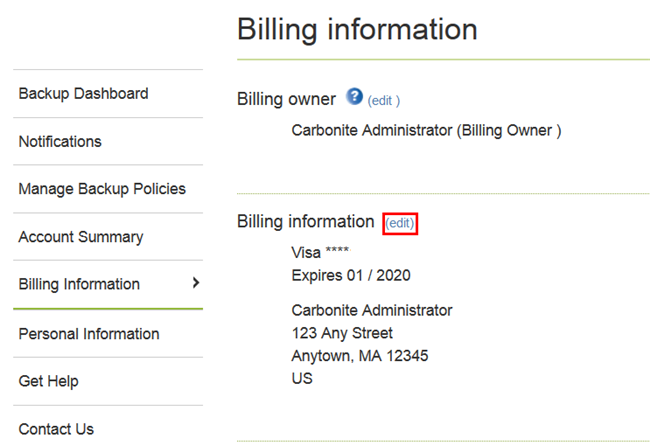Go to Notifications in the sidebar
The width and height of the screenshot is (650, 445).
pos(60,142)
